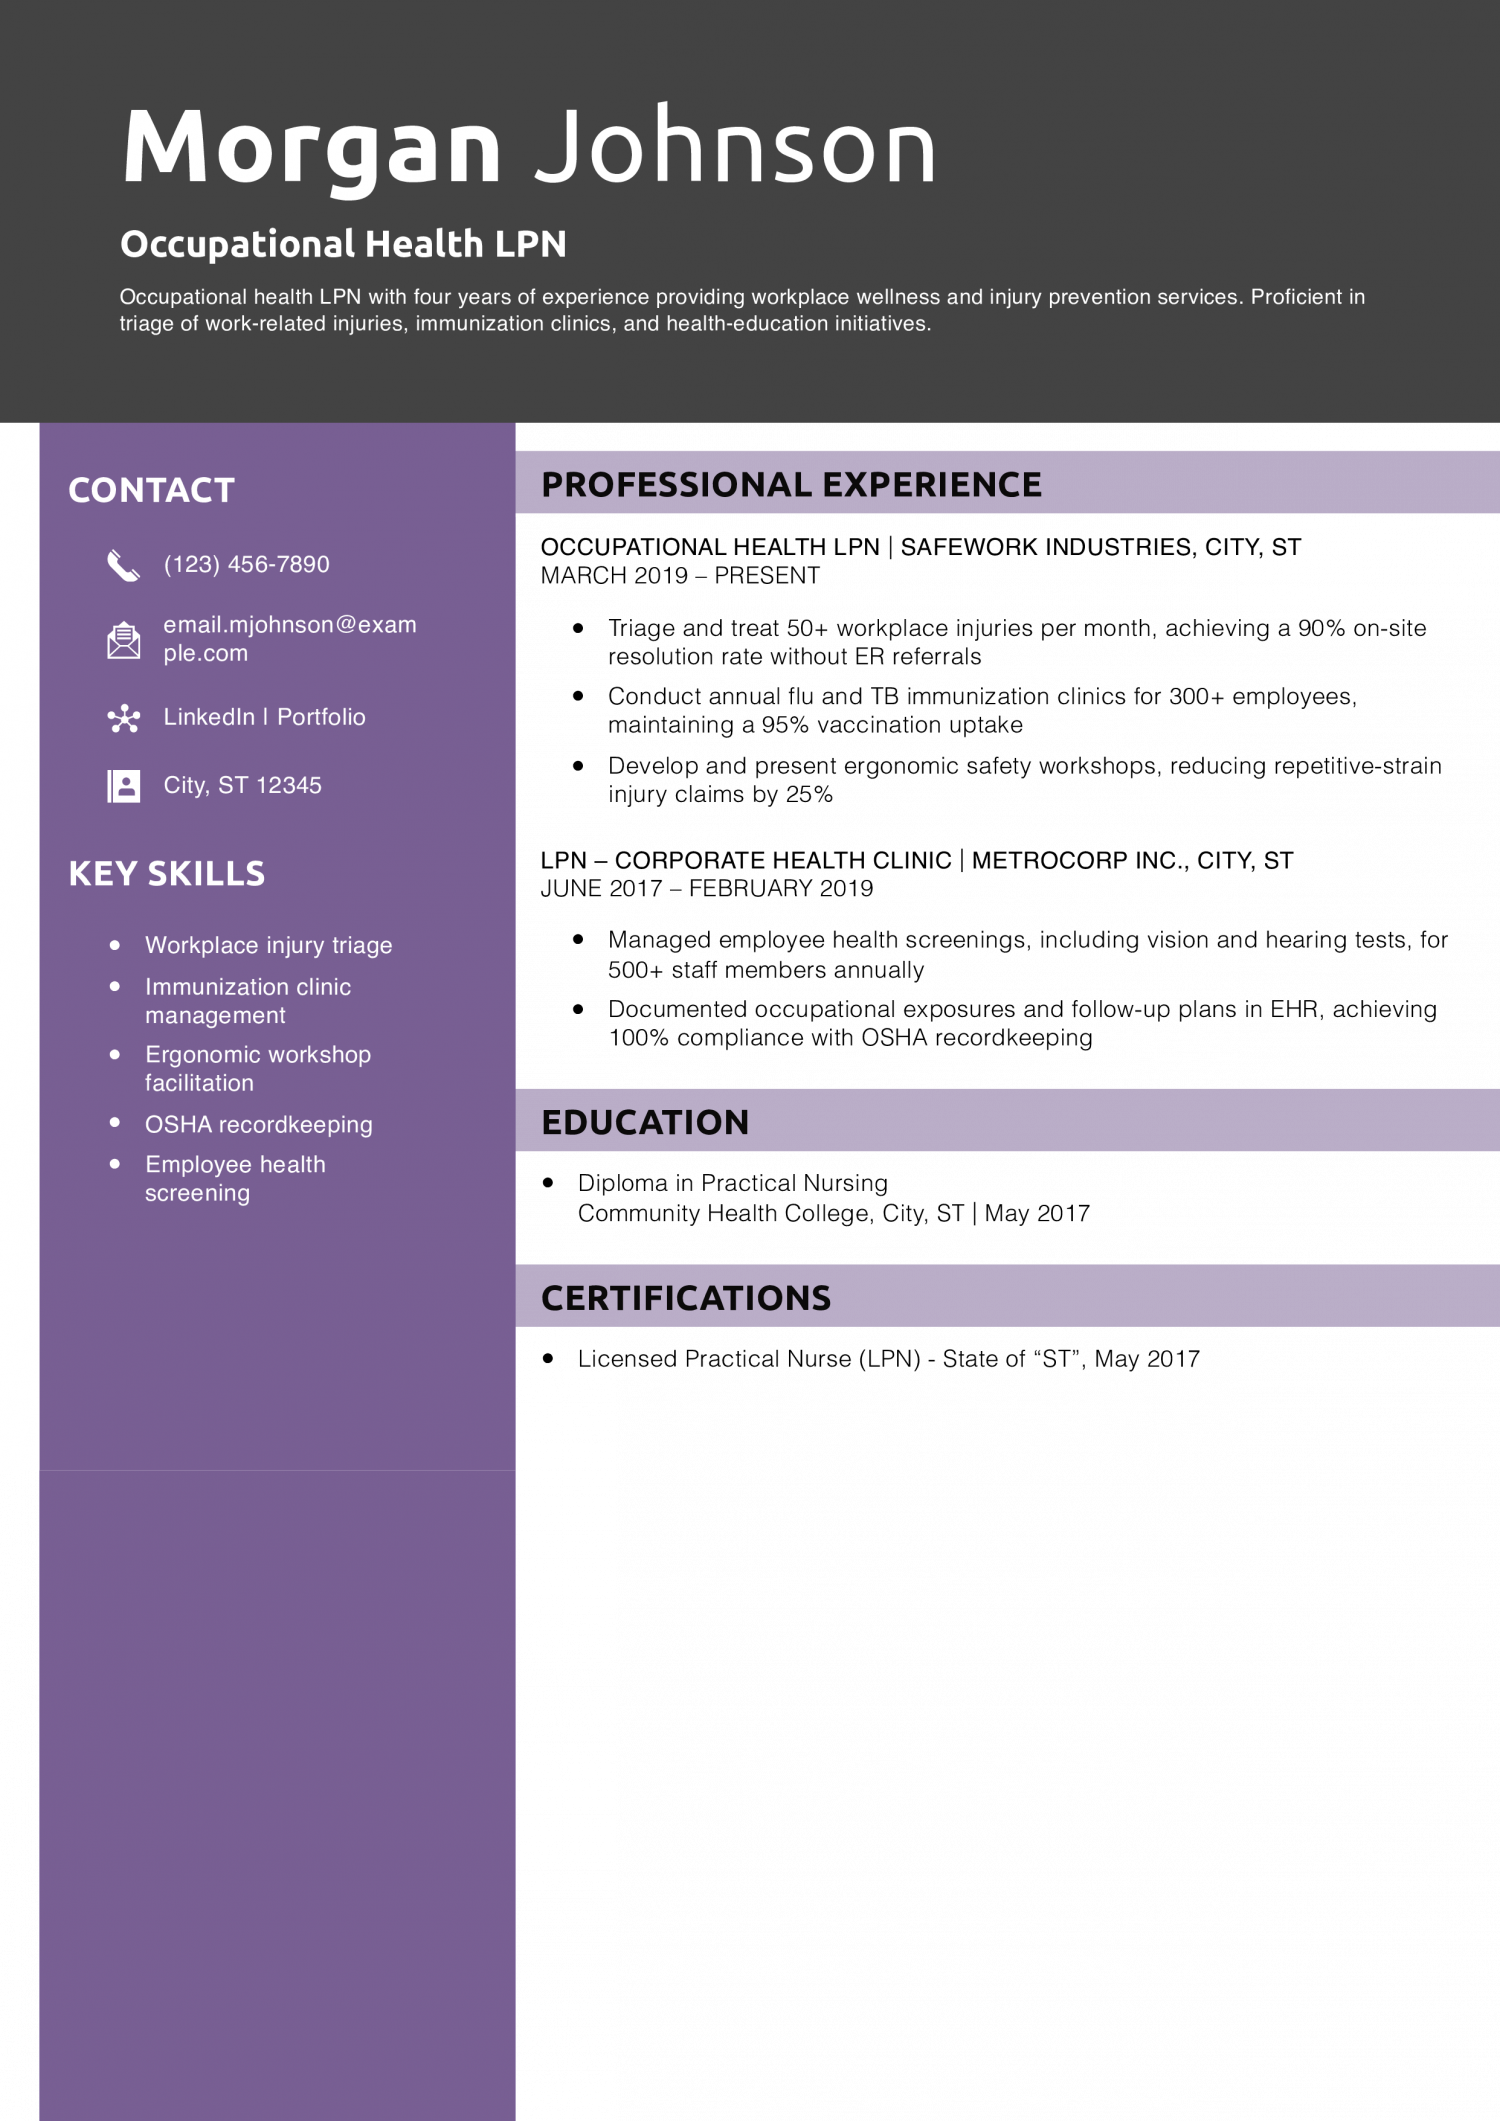1500x2121 pixels.
Task: Click the bullet about flu and TB immunization clinics
Action: coord(982,710)
